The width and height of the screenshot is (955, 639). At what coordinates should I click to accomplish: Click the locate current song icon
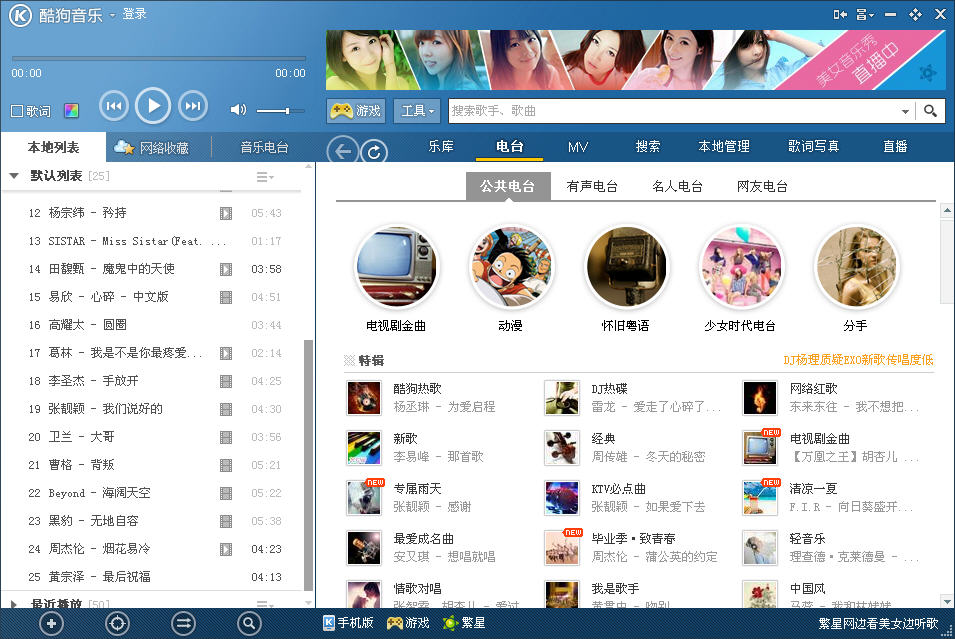[117, 623]
